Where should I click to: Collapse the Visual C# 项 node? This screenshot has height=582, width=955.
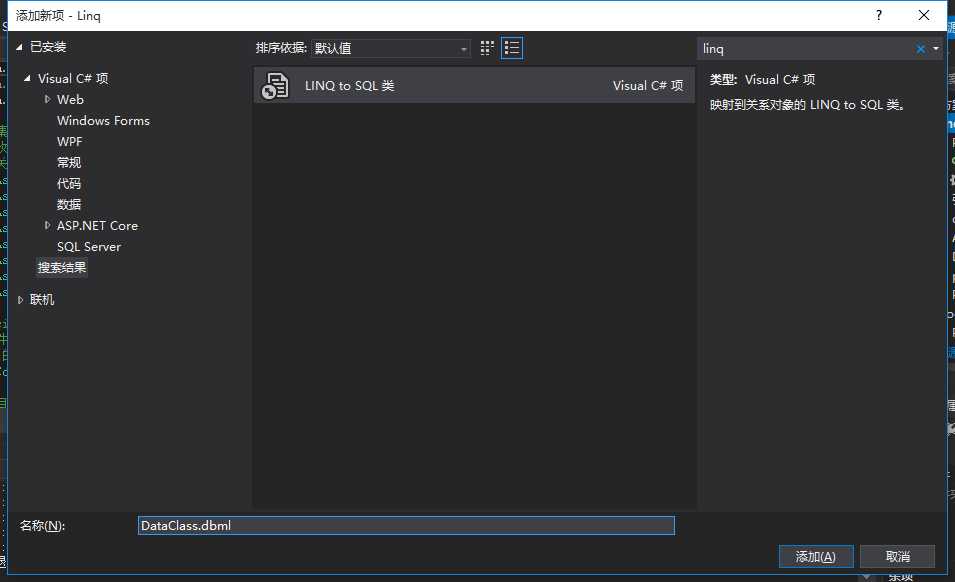click(x=27, y=79)
